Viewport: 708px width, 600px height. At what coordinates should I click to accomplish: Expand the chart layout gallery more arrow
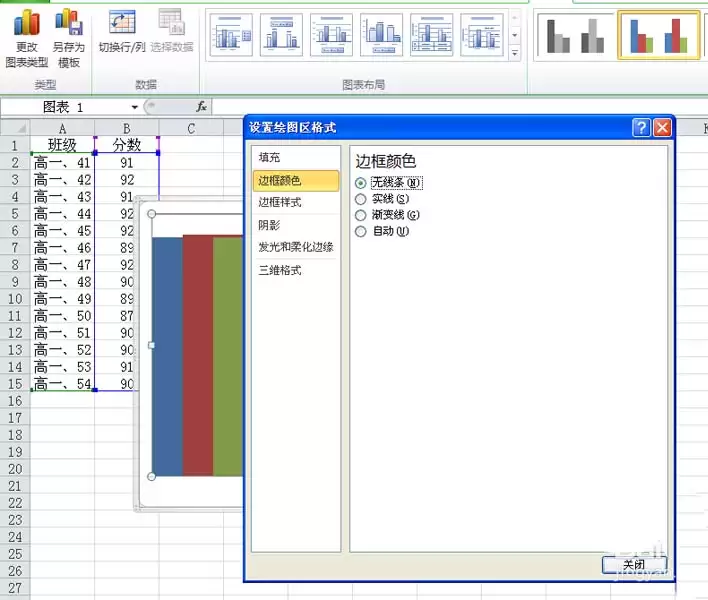[x=515, y=52]
